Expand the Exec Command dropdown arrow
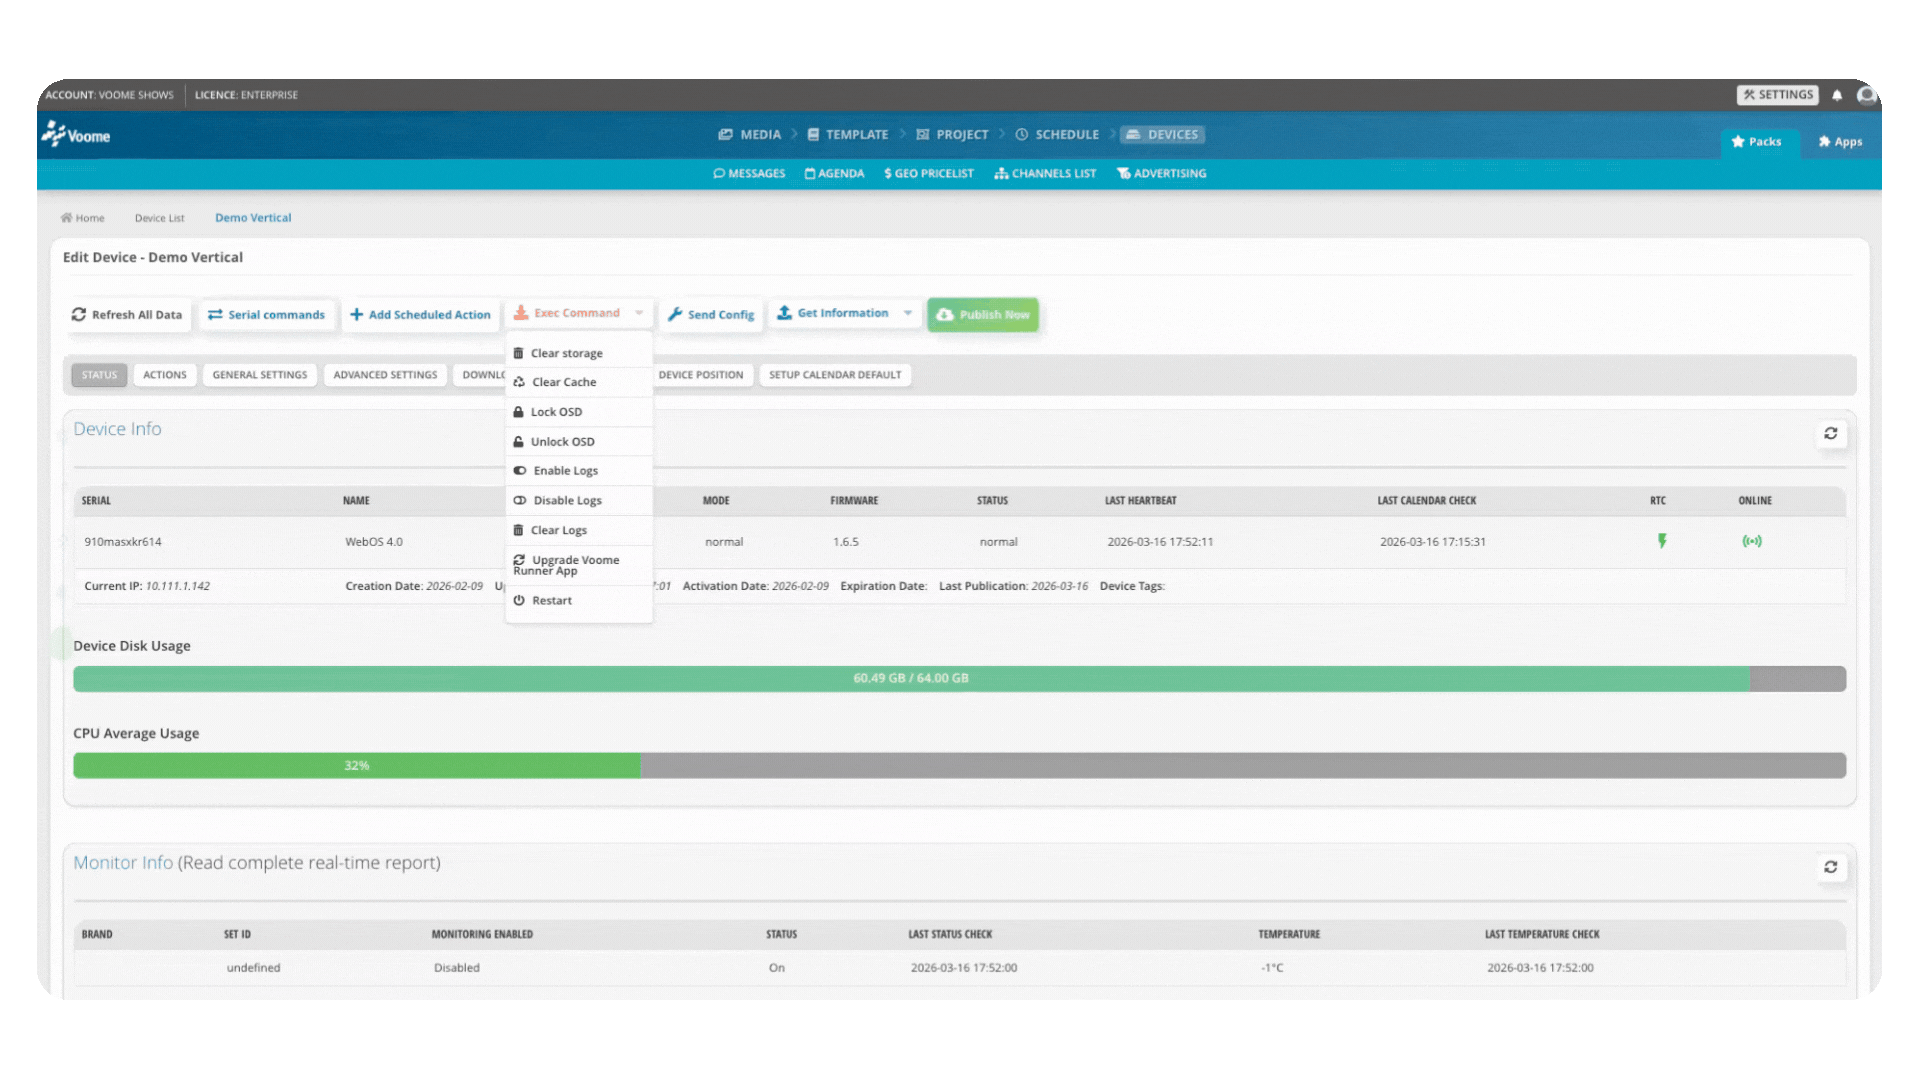1920x1080 pixels. pos(639,313)
